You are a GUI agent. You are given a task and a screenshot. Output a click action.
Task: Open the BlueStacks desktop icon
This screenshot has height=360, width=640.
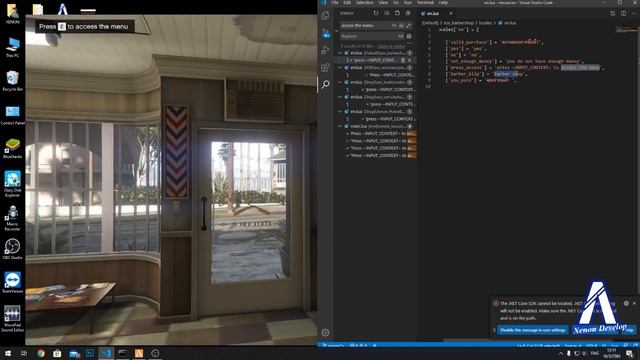(x=13, y=148)
